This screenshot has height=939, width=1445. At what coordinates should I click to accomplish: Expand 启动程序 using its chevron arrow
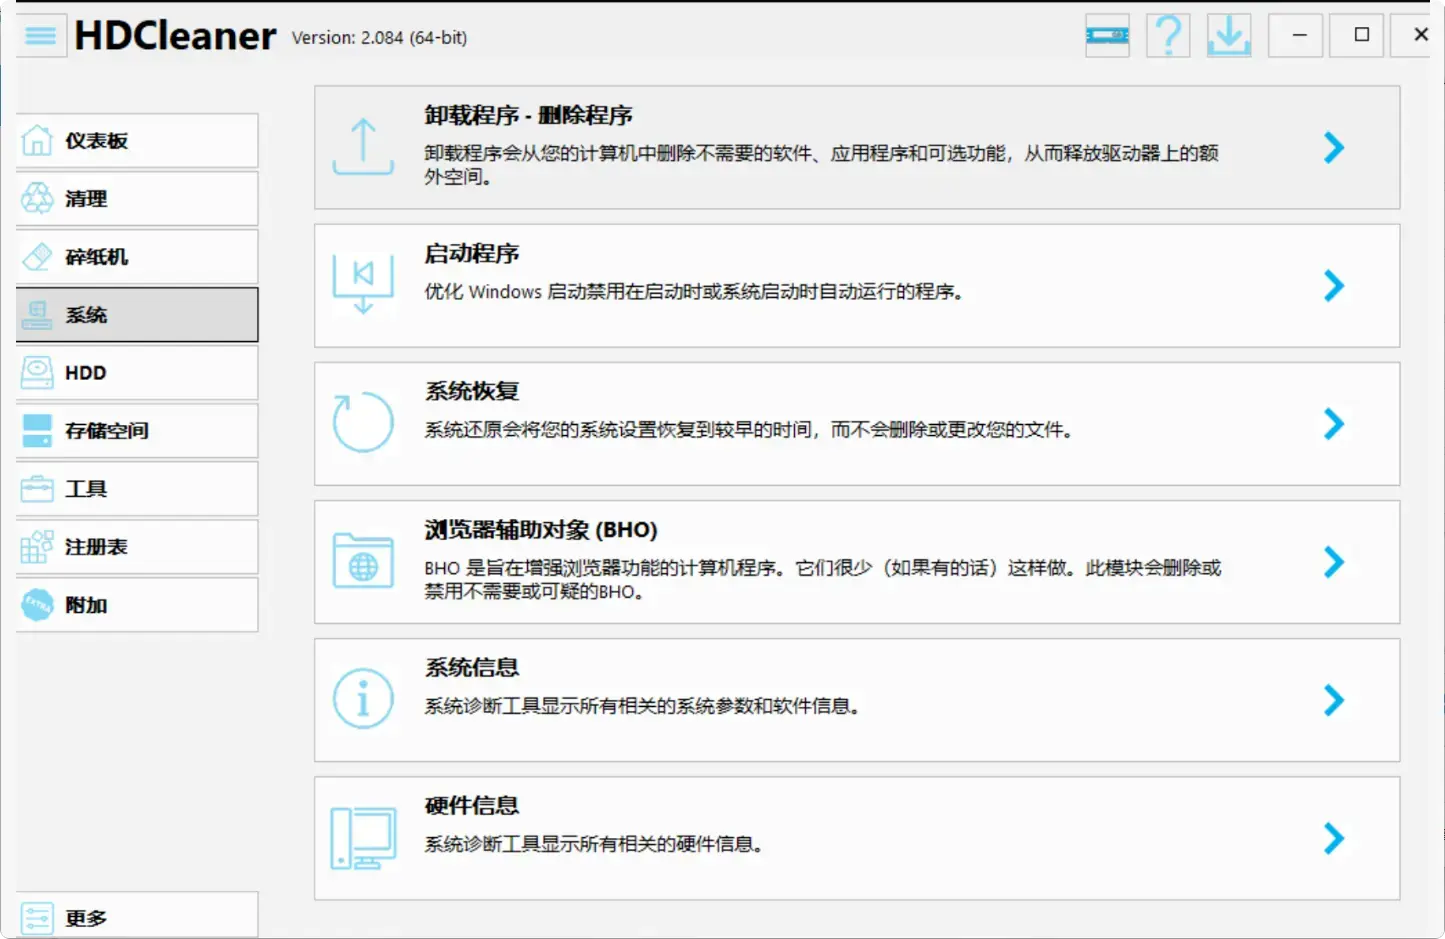[1334, 286]
